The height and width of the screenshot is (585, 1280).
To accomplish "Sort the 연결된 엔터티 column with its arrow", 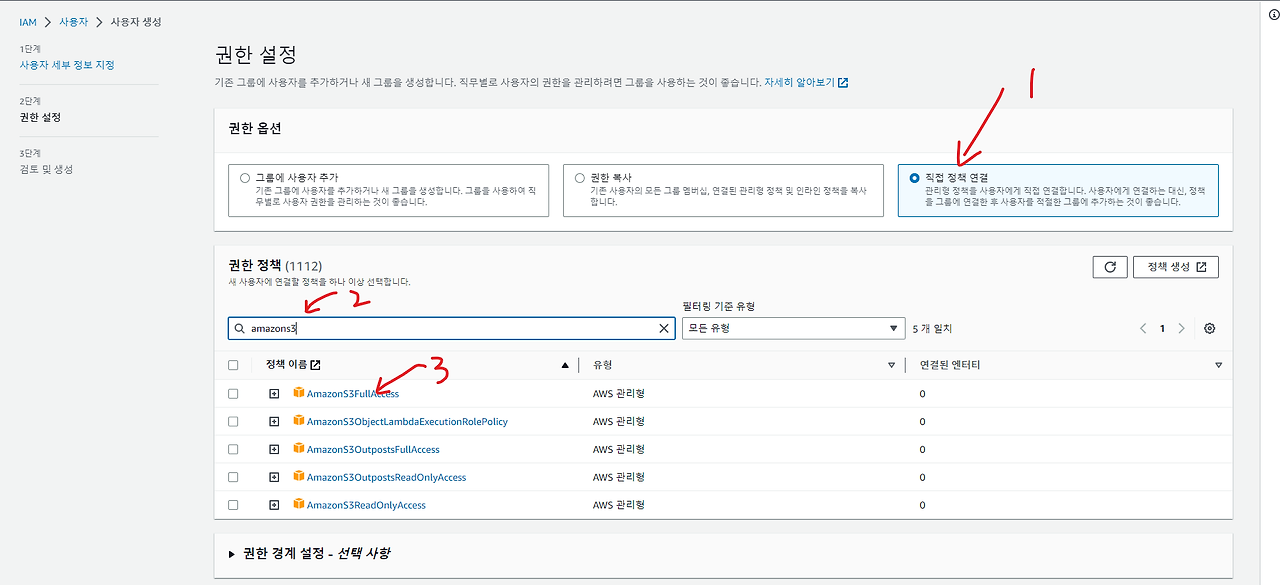I will click(x=1218, y=365).
